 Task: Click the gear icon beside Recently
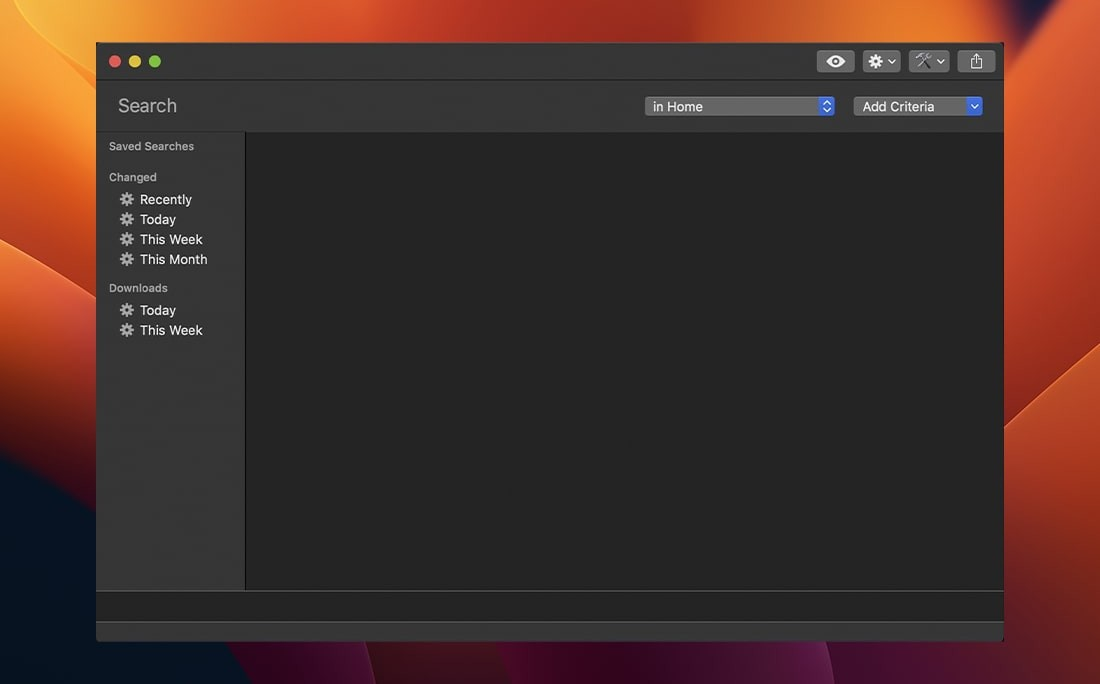point(126,199)
